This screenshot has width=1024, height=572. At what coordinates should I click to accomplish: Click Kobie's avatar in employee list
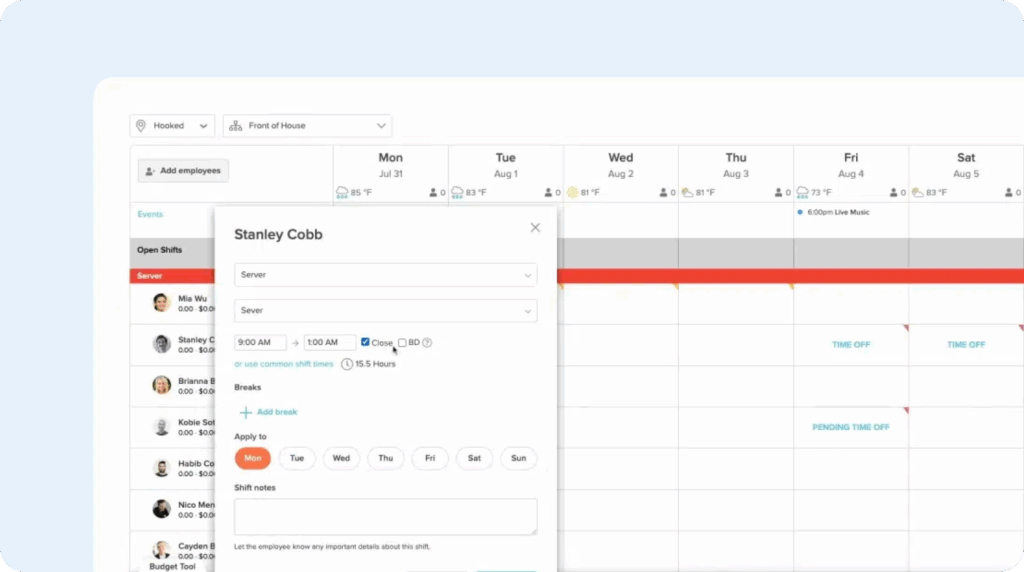[161, 426]
